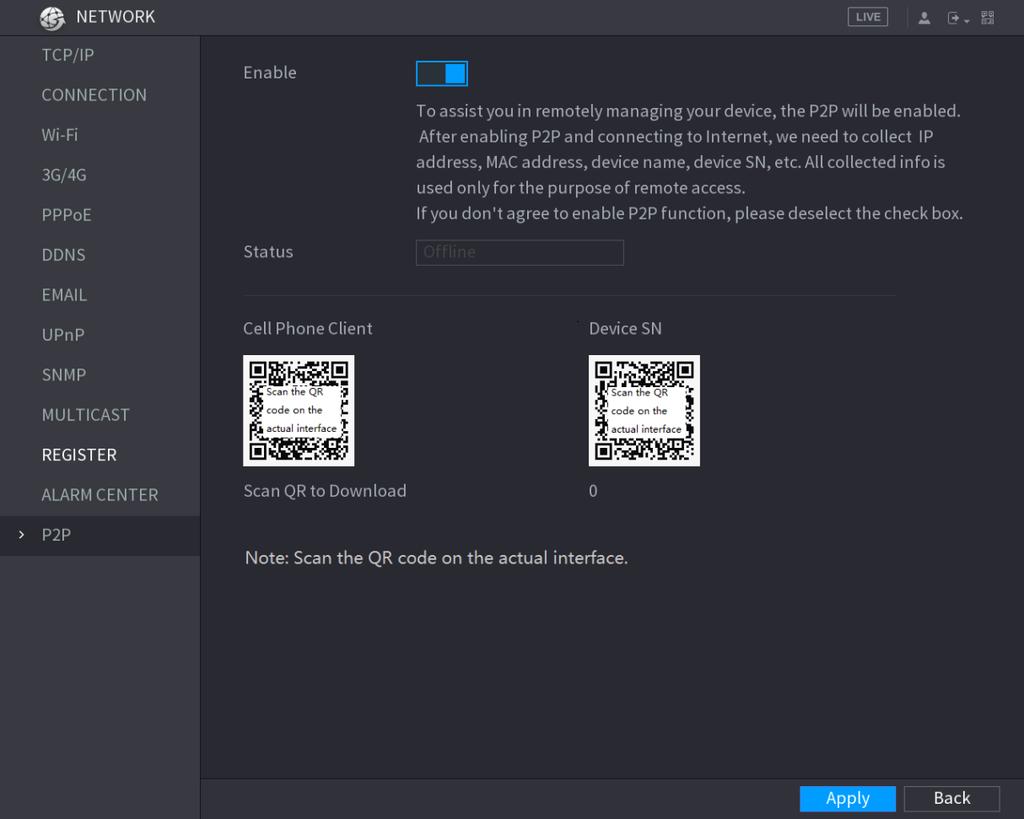
Task: Open EMAIL settings
Action: click(64, 295)
